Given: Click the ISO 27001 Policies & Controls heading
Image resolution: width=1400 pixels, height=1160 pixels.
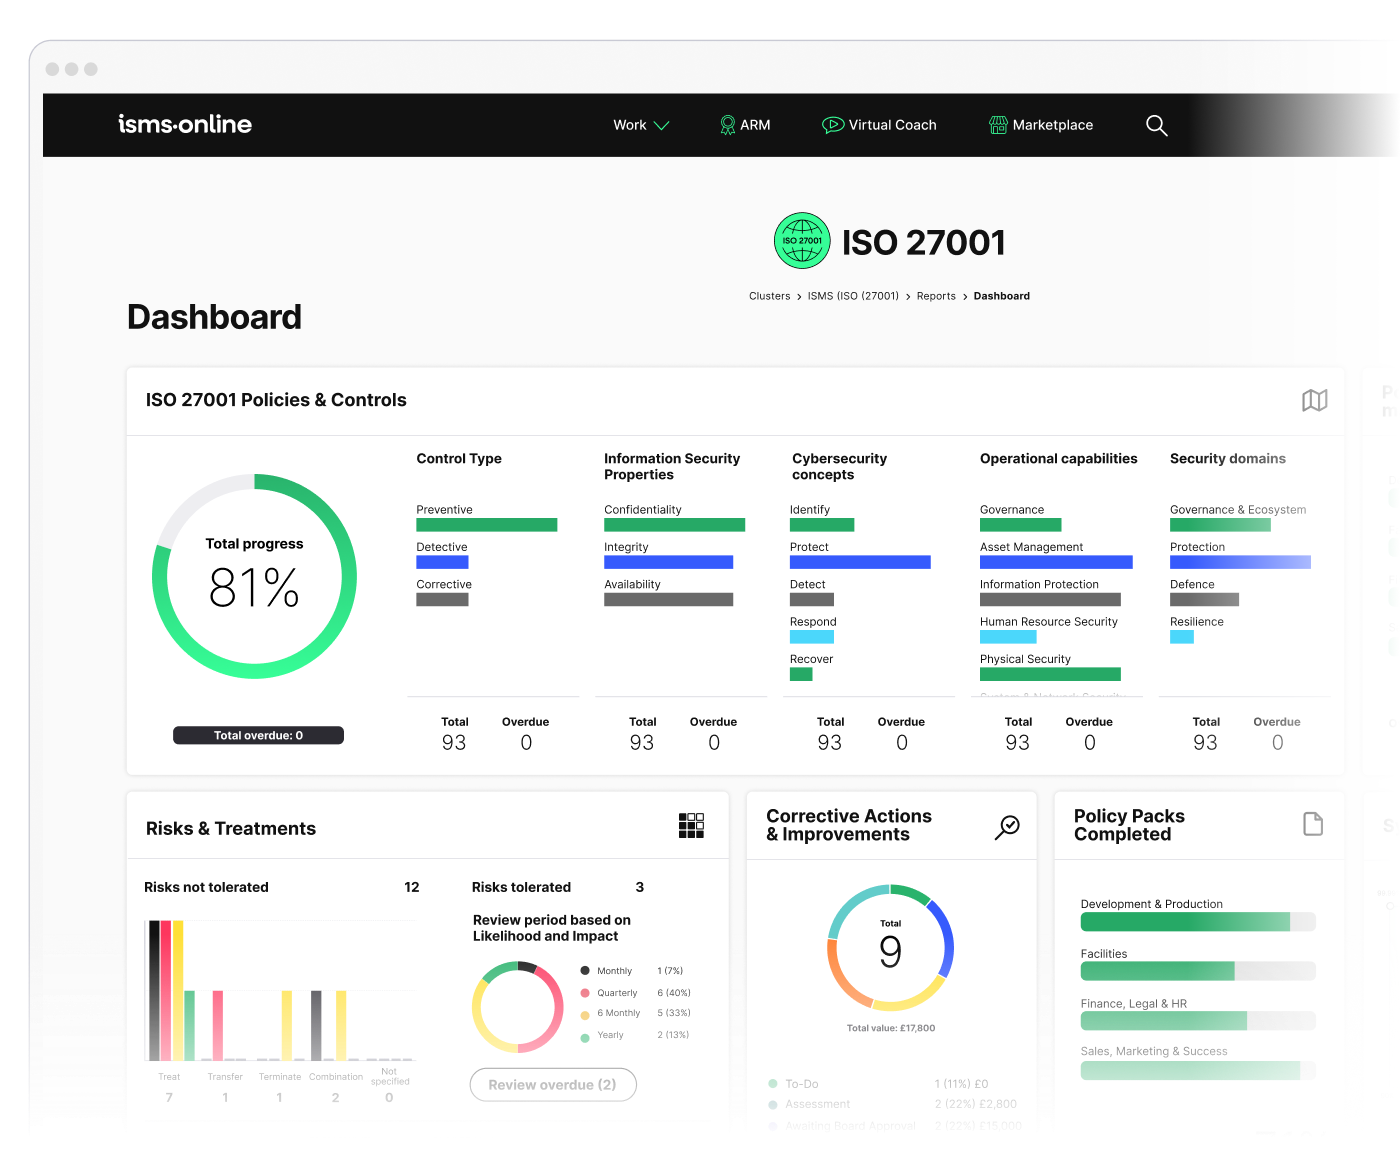Looking at the screenshot, I should 276,400.
